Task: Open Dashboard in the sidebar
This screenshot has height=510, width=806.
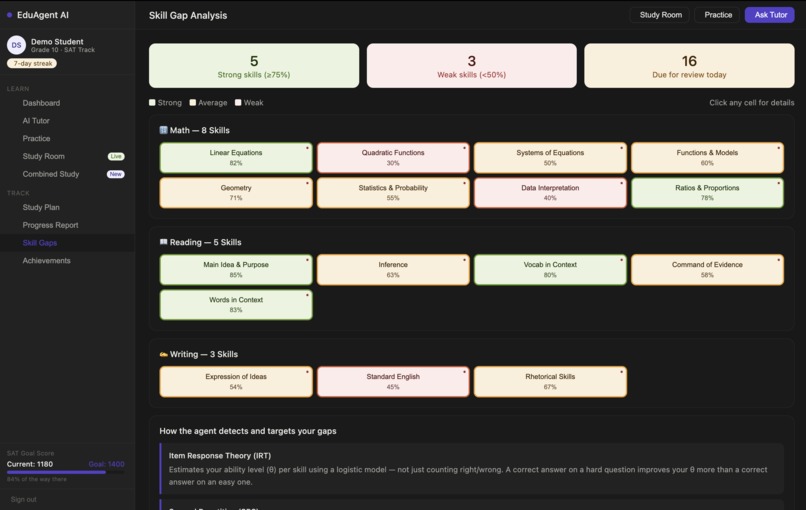Action: (x=41, y=103)
